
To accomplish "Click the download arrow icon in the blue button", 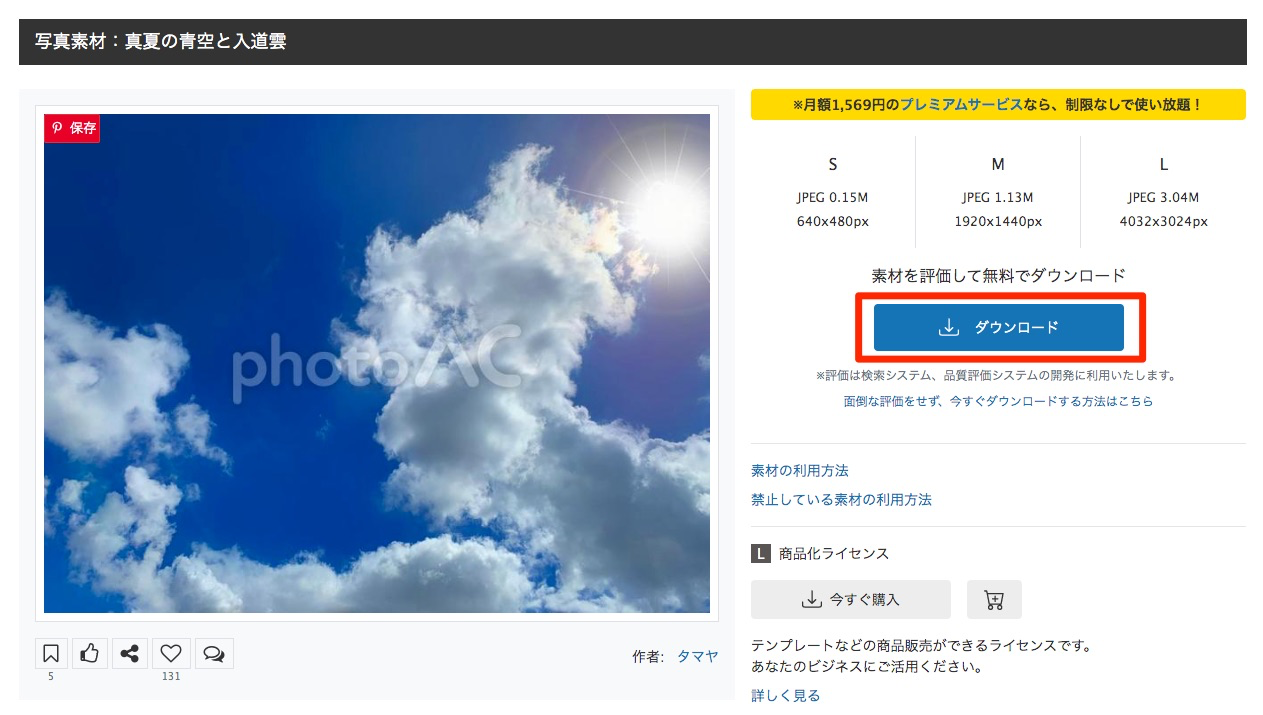I will [947, 327].
